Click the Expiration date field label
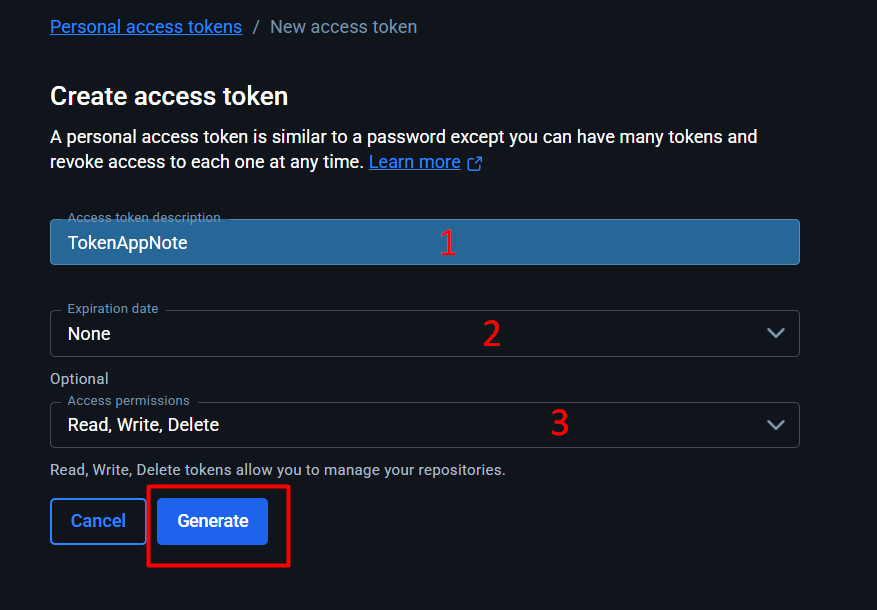Screen dimensions: 877x610 [x=112, y=309]
